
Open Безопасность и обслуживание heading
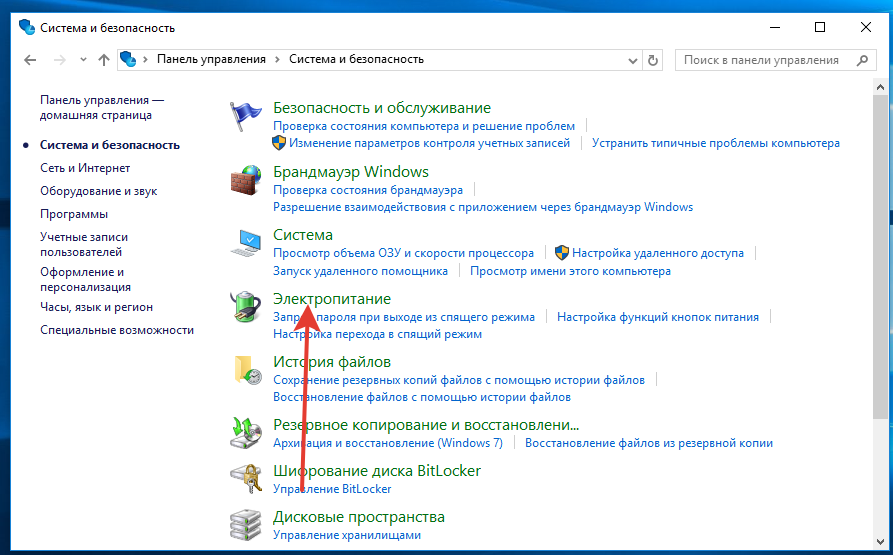pyautogui.click(x=382, y=108)
